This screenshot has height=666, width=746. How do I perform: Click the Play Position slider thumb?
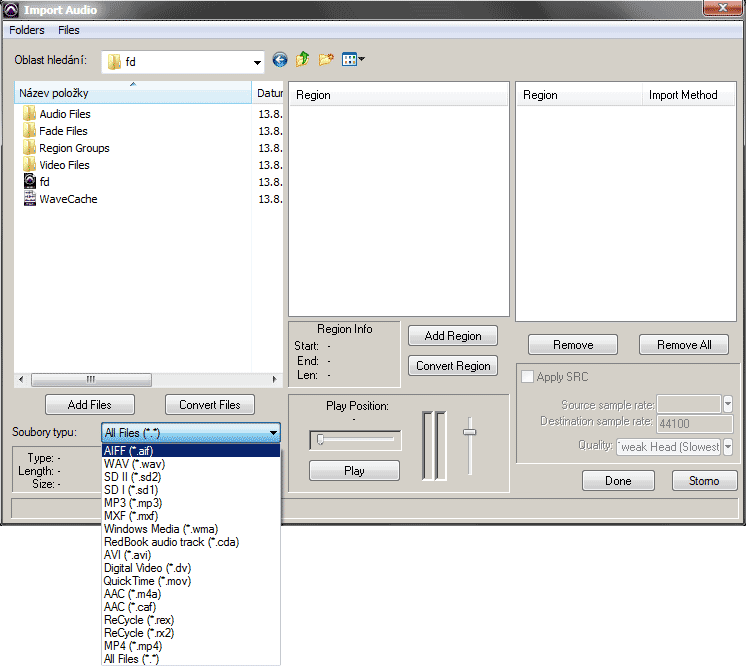[x=320, y=439]
